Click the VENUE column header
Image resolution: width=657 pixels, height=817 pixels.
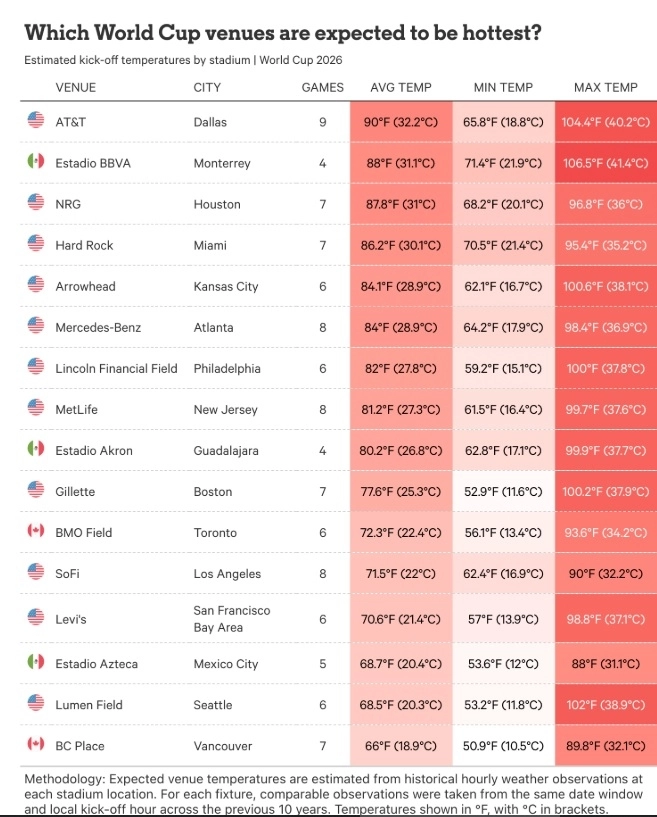pyautogui.click(x=76, y=88)
